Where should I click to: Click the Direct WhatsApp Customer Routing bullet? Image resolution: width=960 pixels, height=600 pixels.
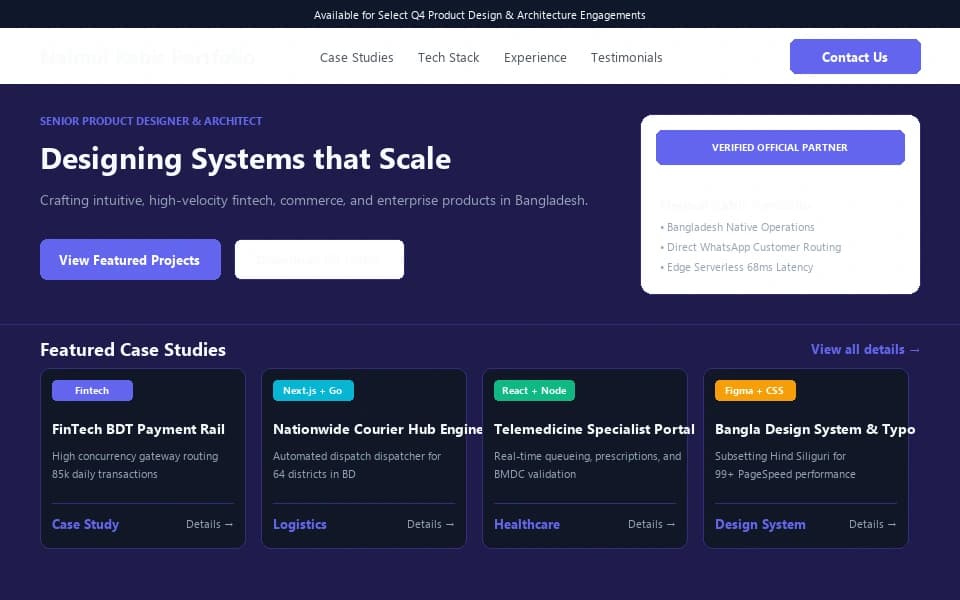click(751, 247)
